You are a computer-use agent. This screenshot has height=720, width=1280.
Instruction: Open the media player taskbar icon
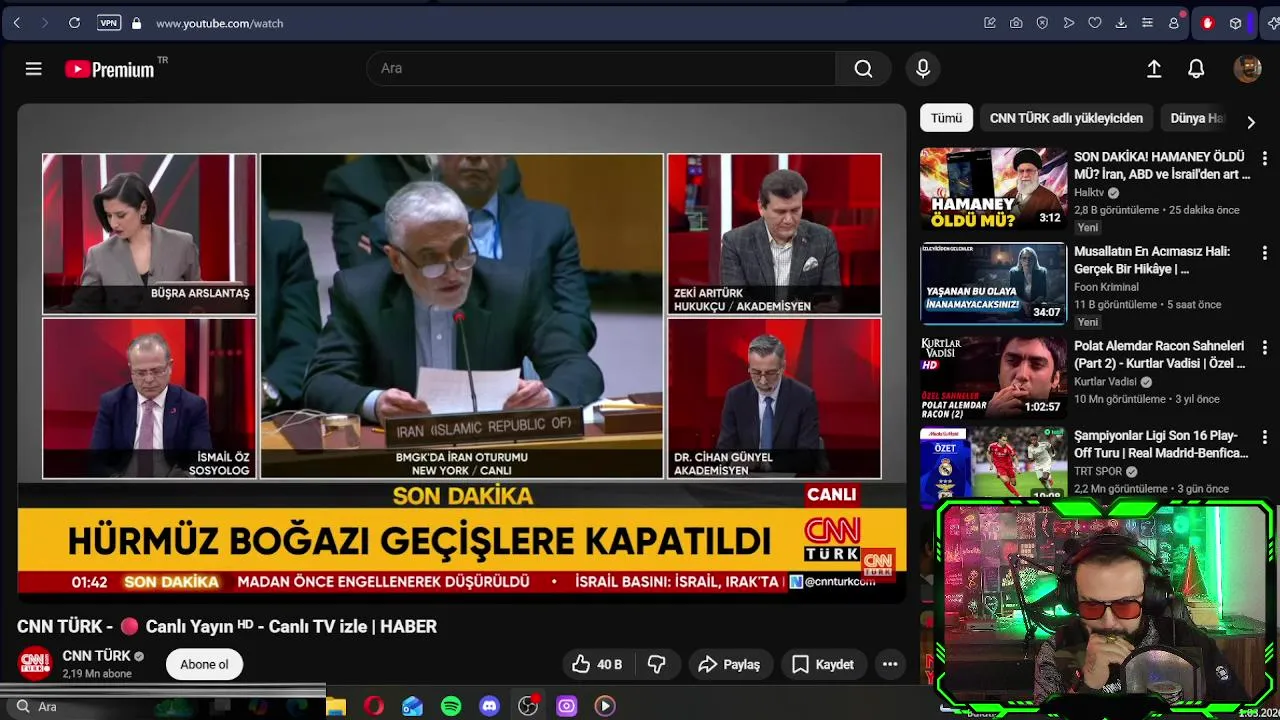[605, 706]
